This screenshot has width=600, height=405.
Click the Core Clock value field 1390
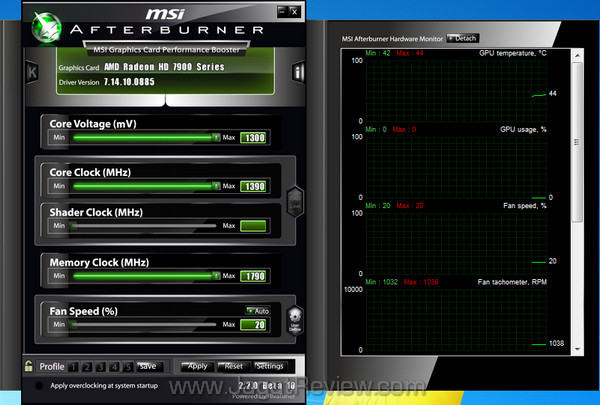(254, 186)
